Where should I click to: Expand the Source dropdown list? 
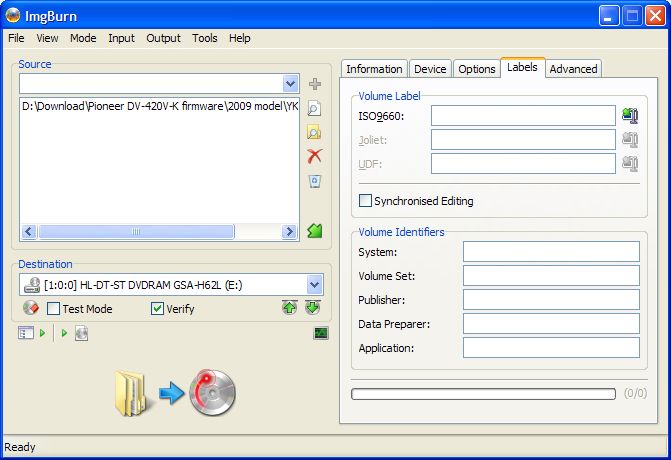coord(291,83)
